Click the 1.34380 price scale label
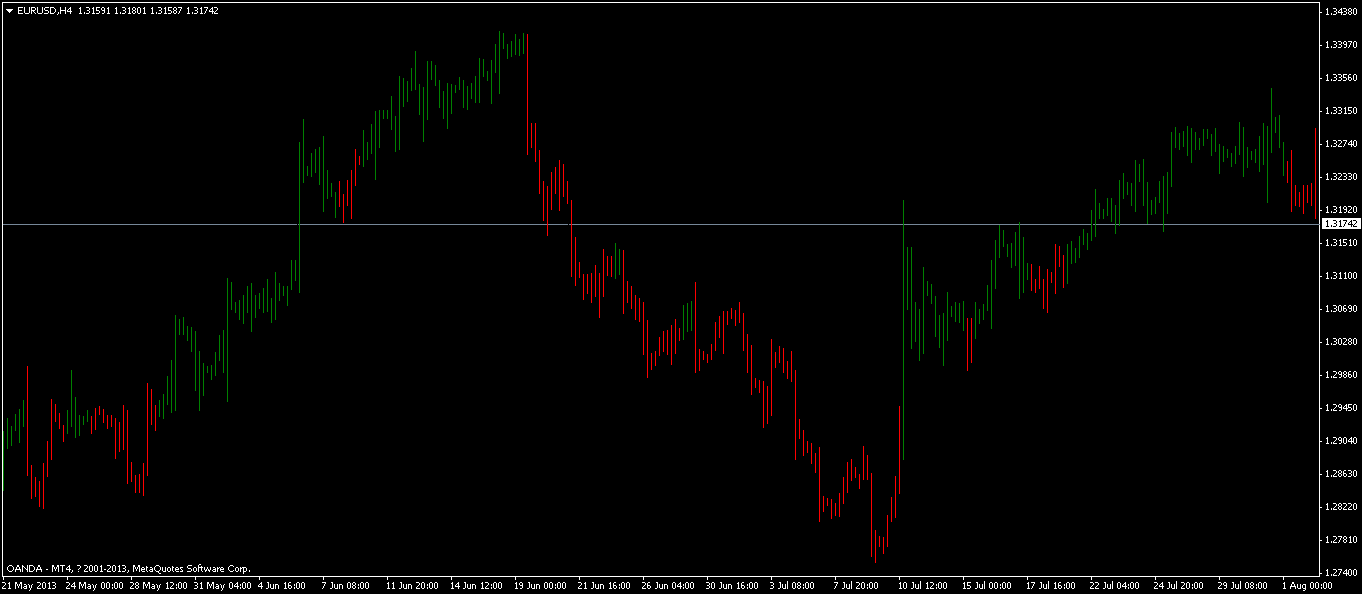Screen dimensions: 1362x594 tap(1340, 11)
